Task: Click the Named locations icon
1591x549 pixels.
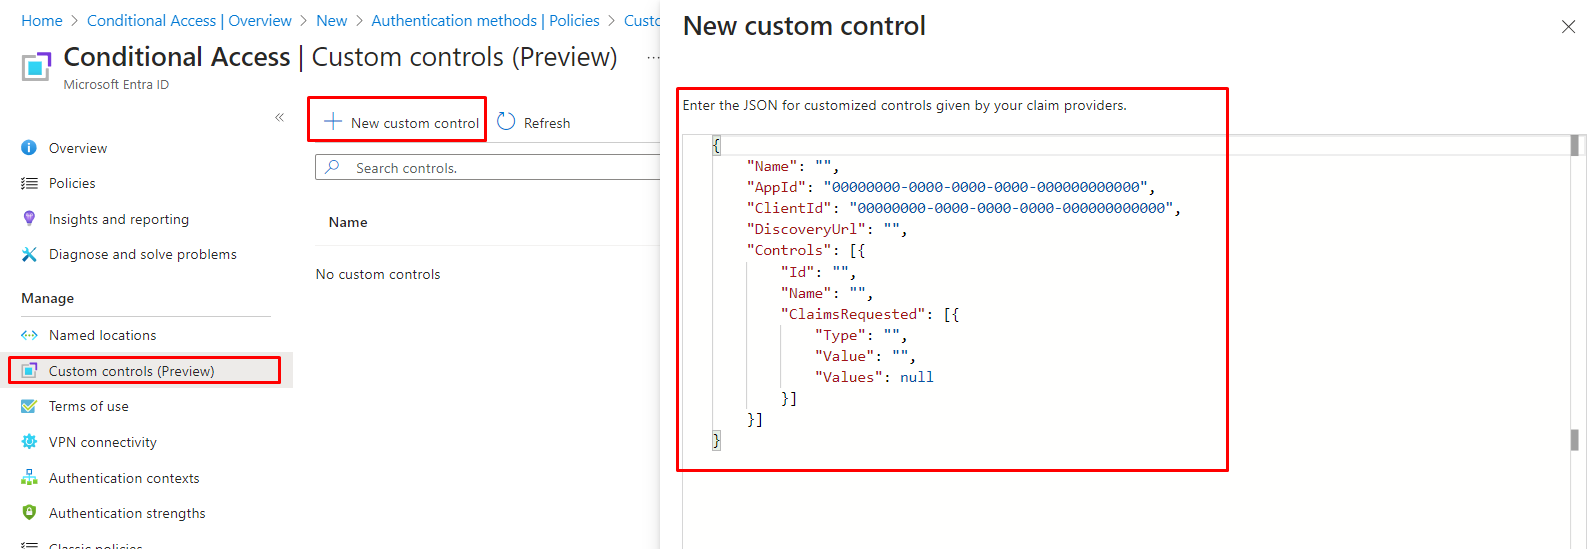Action: (29, 336)
